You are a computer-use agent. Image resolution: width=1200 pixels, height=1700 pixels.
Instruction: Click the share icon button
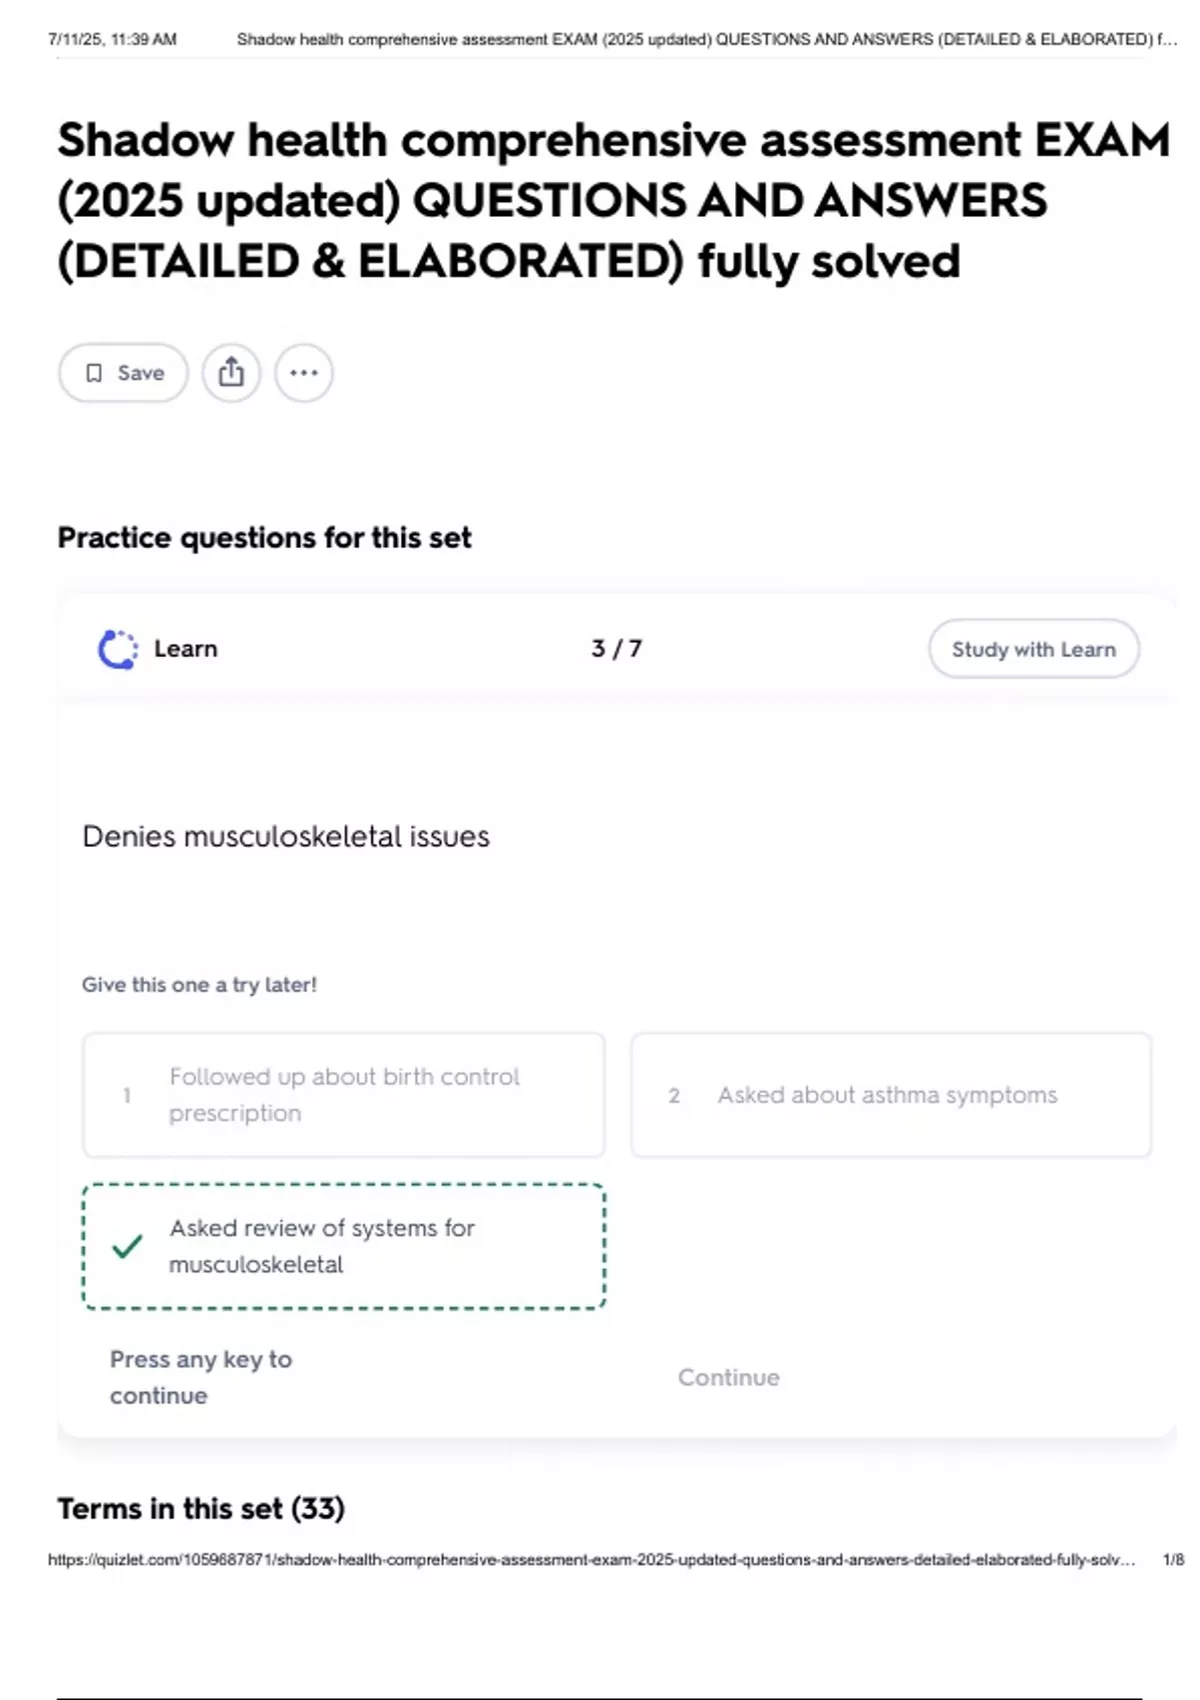(x=231, y=373)
